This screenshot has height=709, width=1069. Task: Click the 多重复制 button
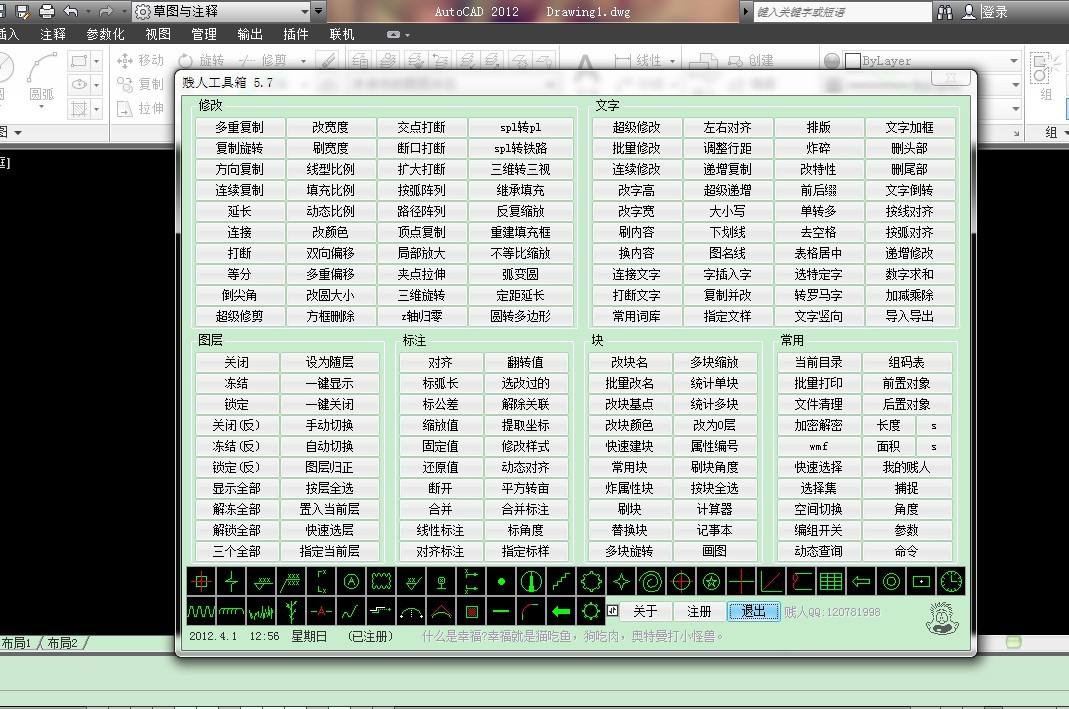tap(239, 127)
